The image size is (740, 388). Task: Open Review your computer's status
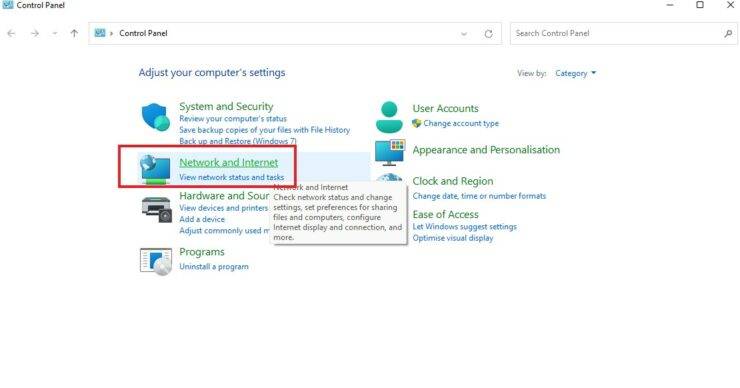pyautogui.click(x=233, y=118)
